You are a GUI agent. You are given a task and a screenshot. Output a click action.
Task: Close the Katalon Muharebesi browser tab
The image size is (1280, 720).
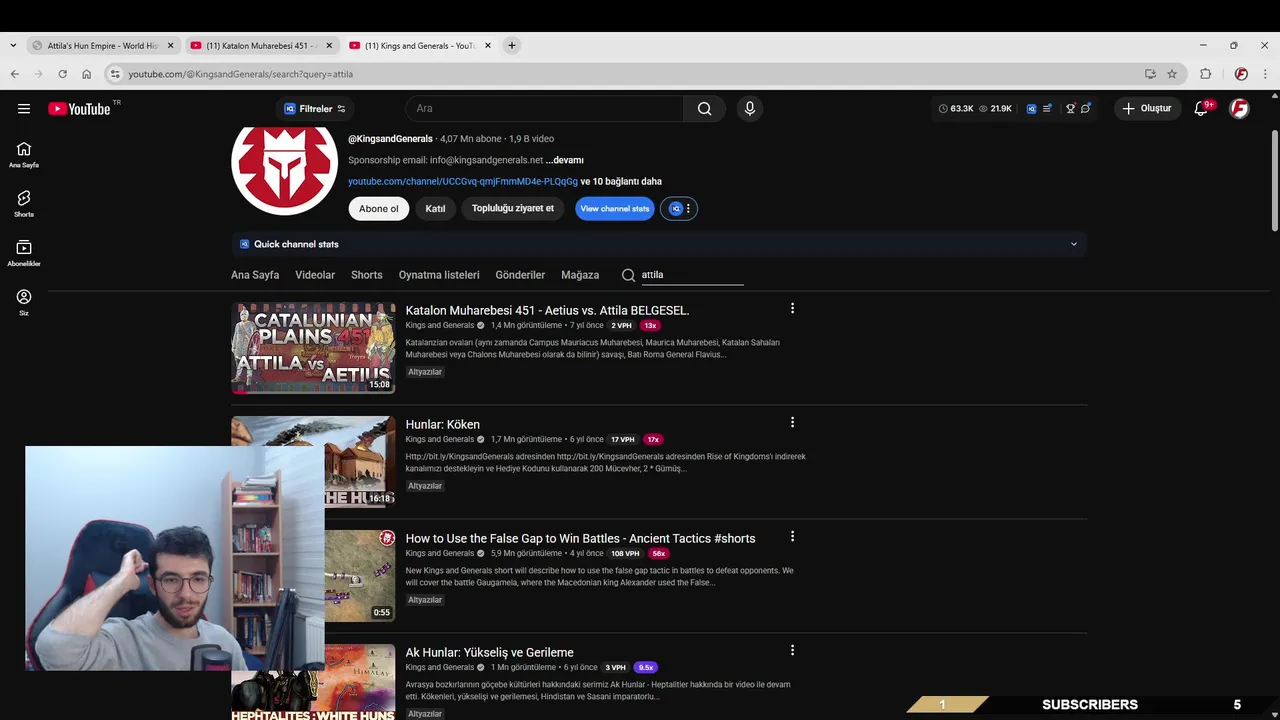tap(329, 45)
